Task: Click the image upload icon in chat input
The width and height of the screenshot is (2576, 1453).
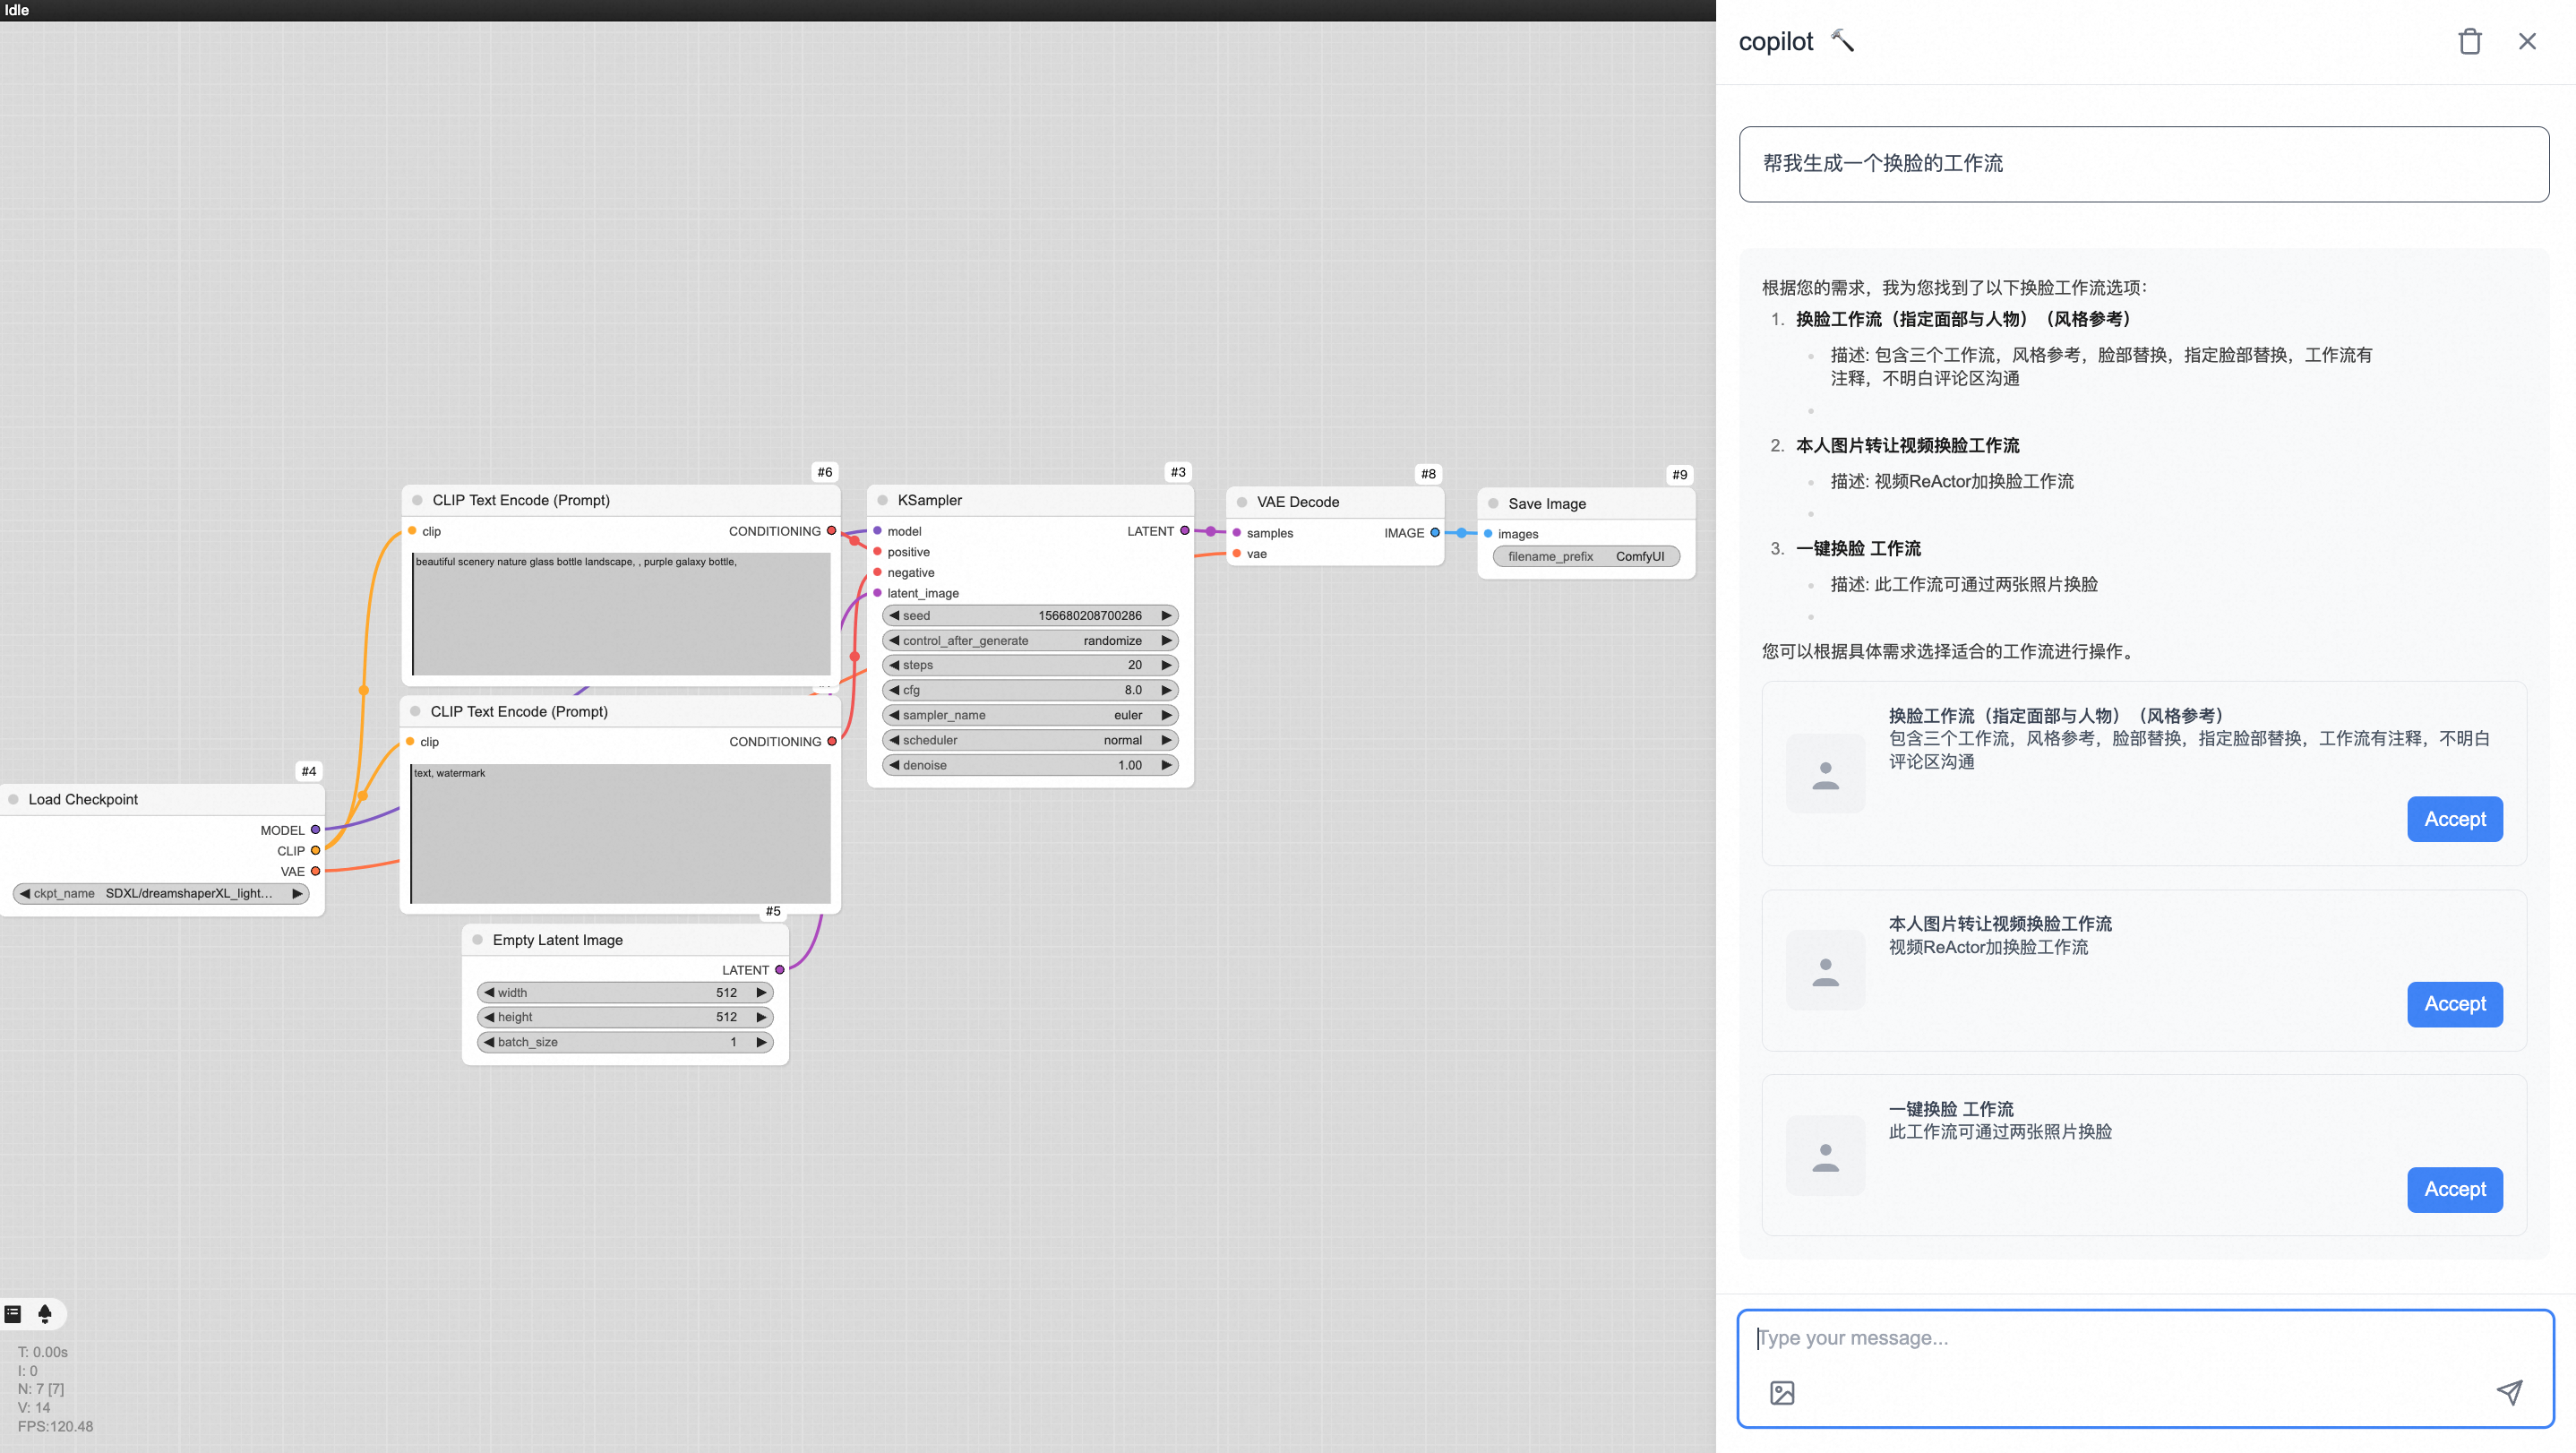Action: pyautogui.click(x=1782, y=1393)
